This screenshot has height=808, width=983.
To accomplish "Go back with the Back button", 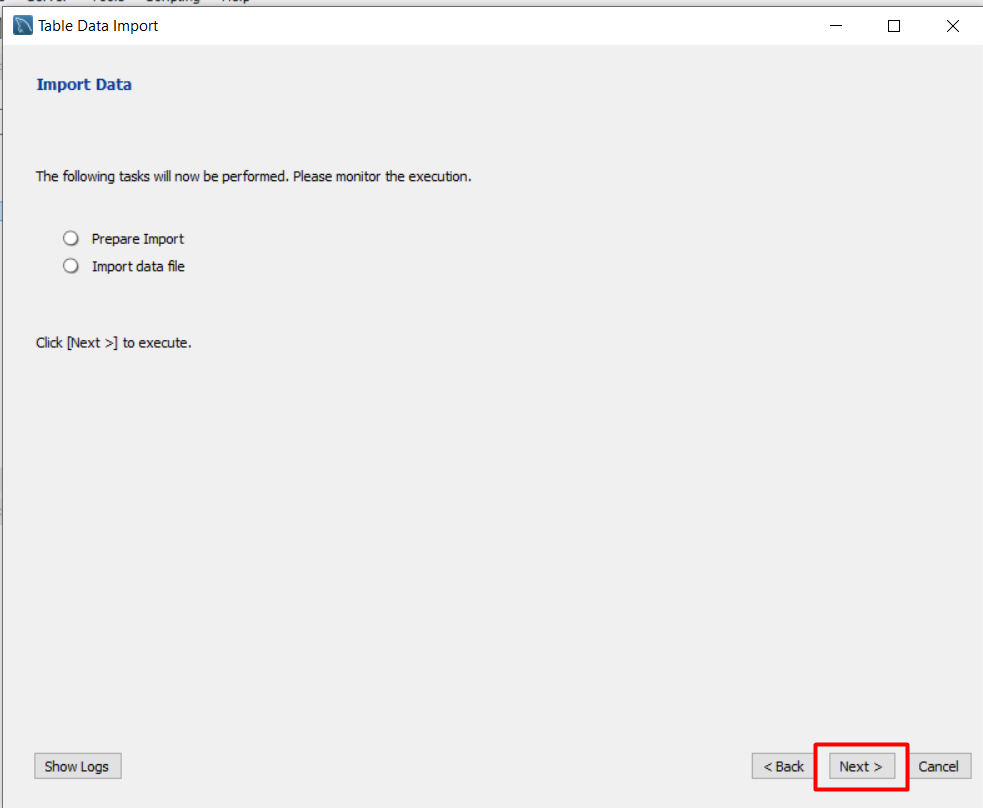I will click(x=783, y=766).
